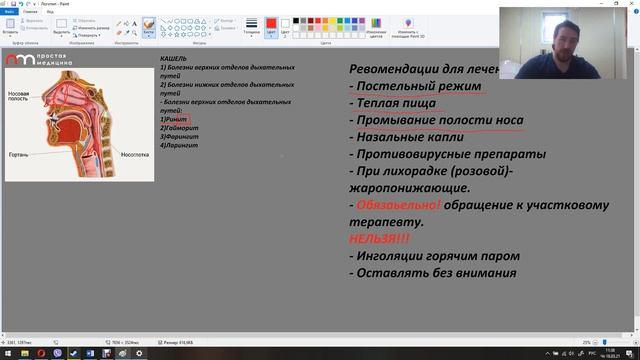Image resolution: width=640 pixels, height=360 pixels.
Task: Click the input language indicator РУС
Action: (x=592, y=353)
